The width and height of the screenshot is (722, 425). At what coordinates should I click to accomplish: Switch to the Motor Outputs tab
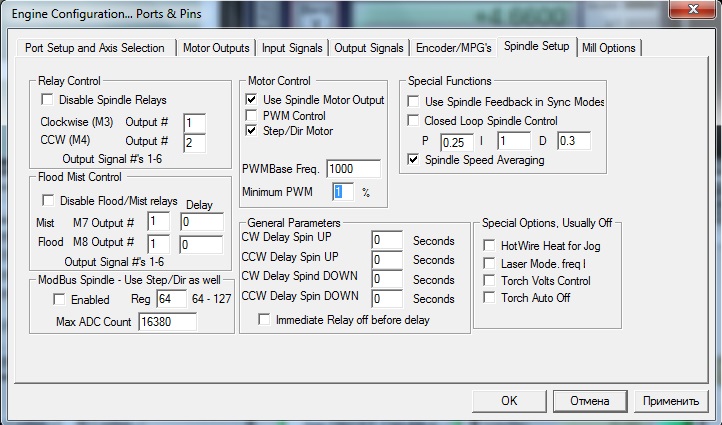click(216, 47)
